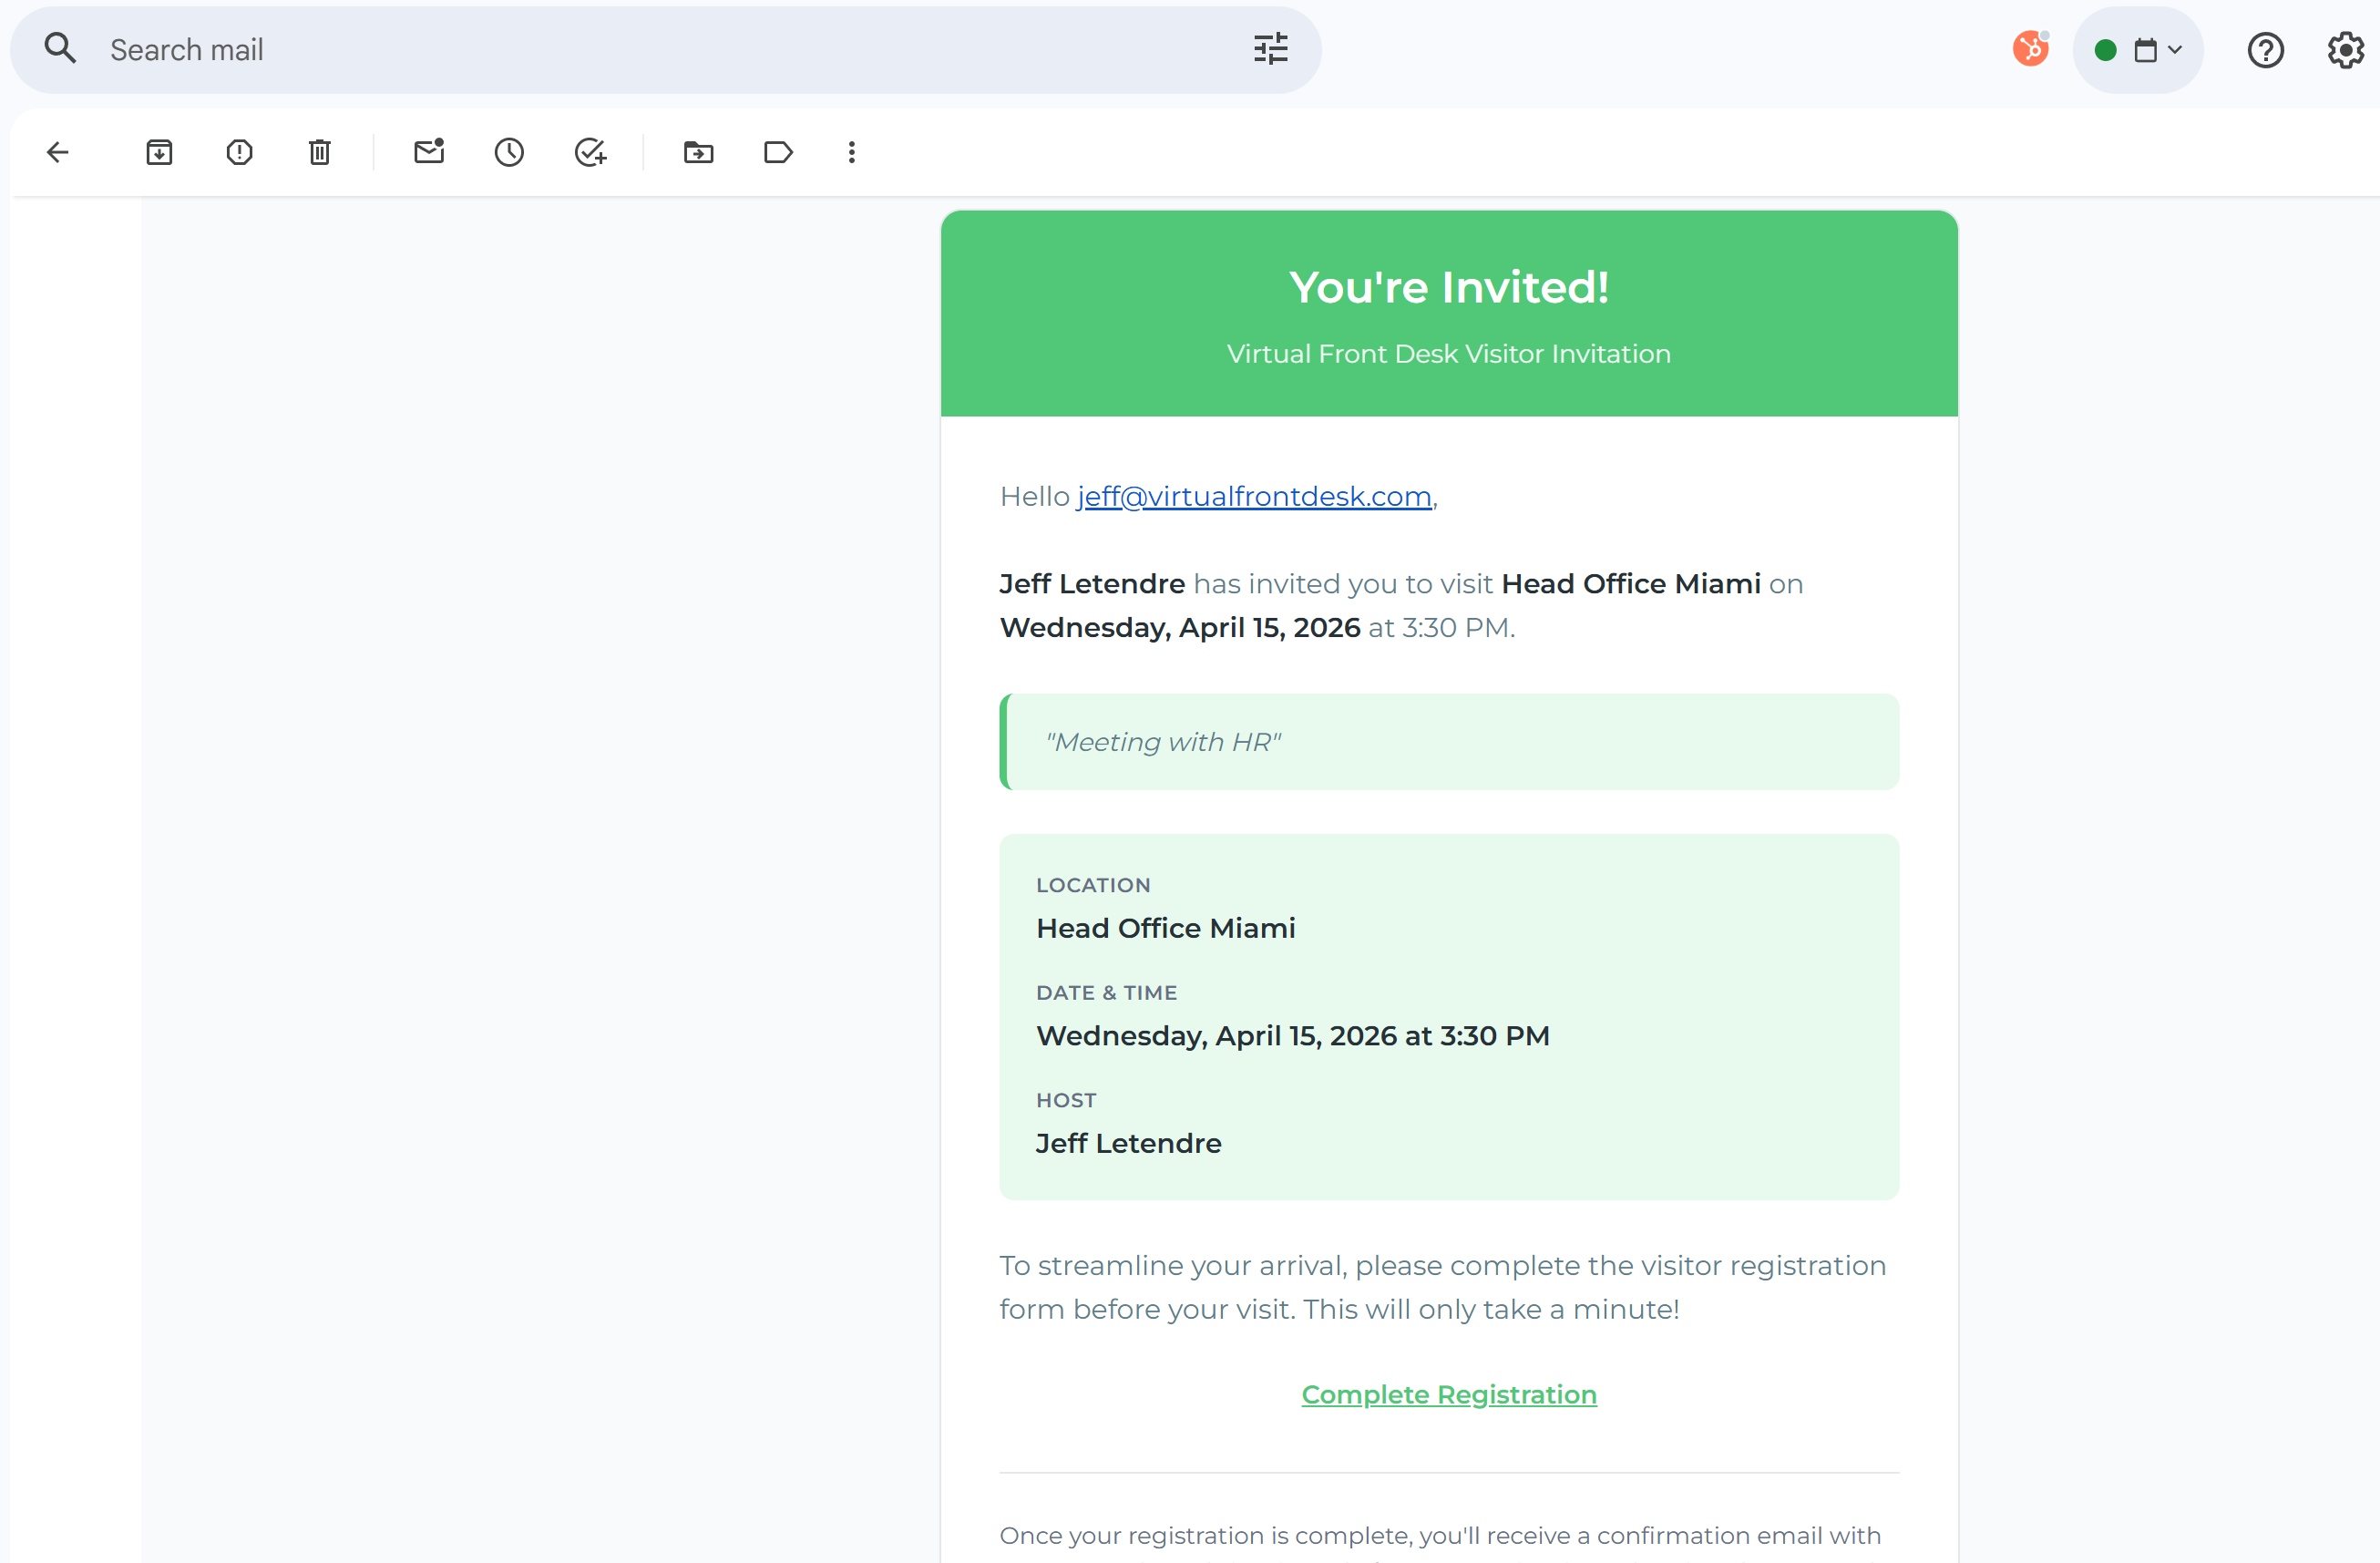Click the HubSpot extension icon
2380x1563 pixels.
pos(2030,49)
